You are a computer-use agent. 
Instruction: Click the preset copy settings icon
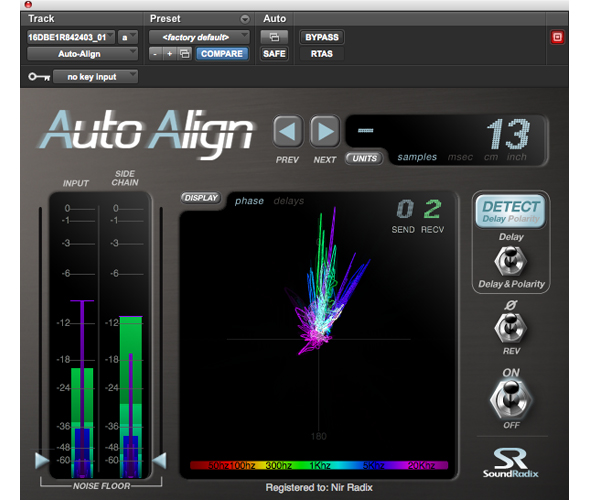pyautogui.click(x=184, y=54)
